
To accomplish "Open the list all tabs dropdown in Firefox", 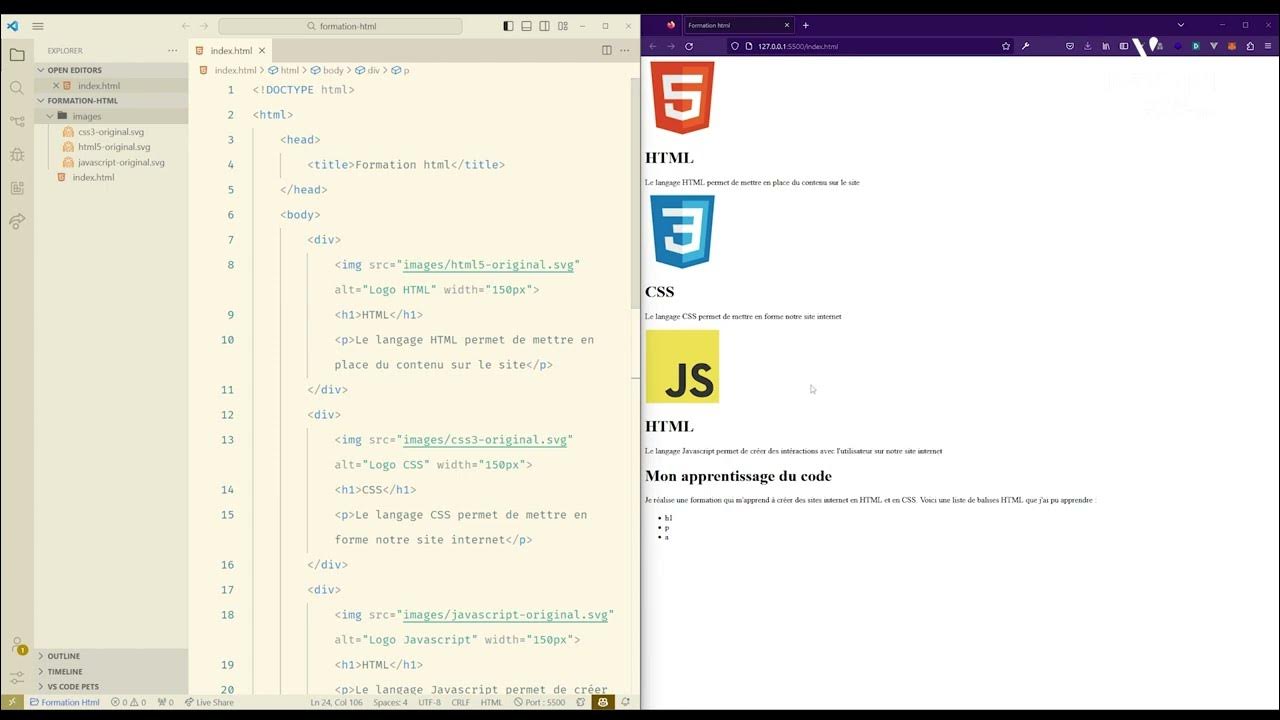I will pyautogui.click(x=1180, y=25).
